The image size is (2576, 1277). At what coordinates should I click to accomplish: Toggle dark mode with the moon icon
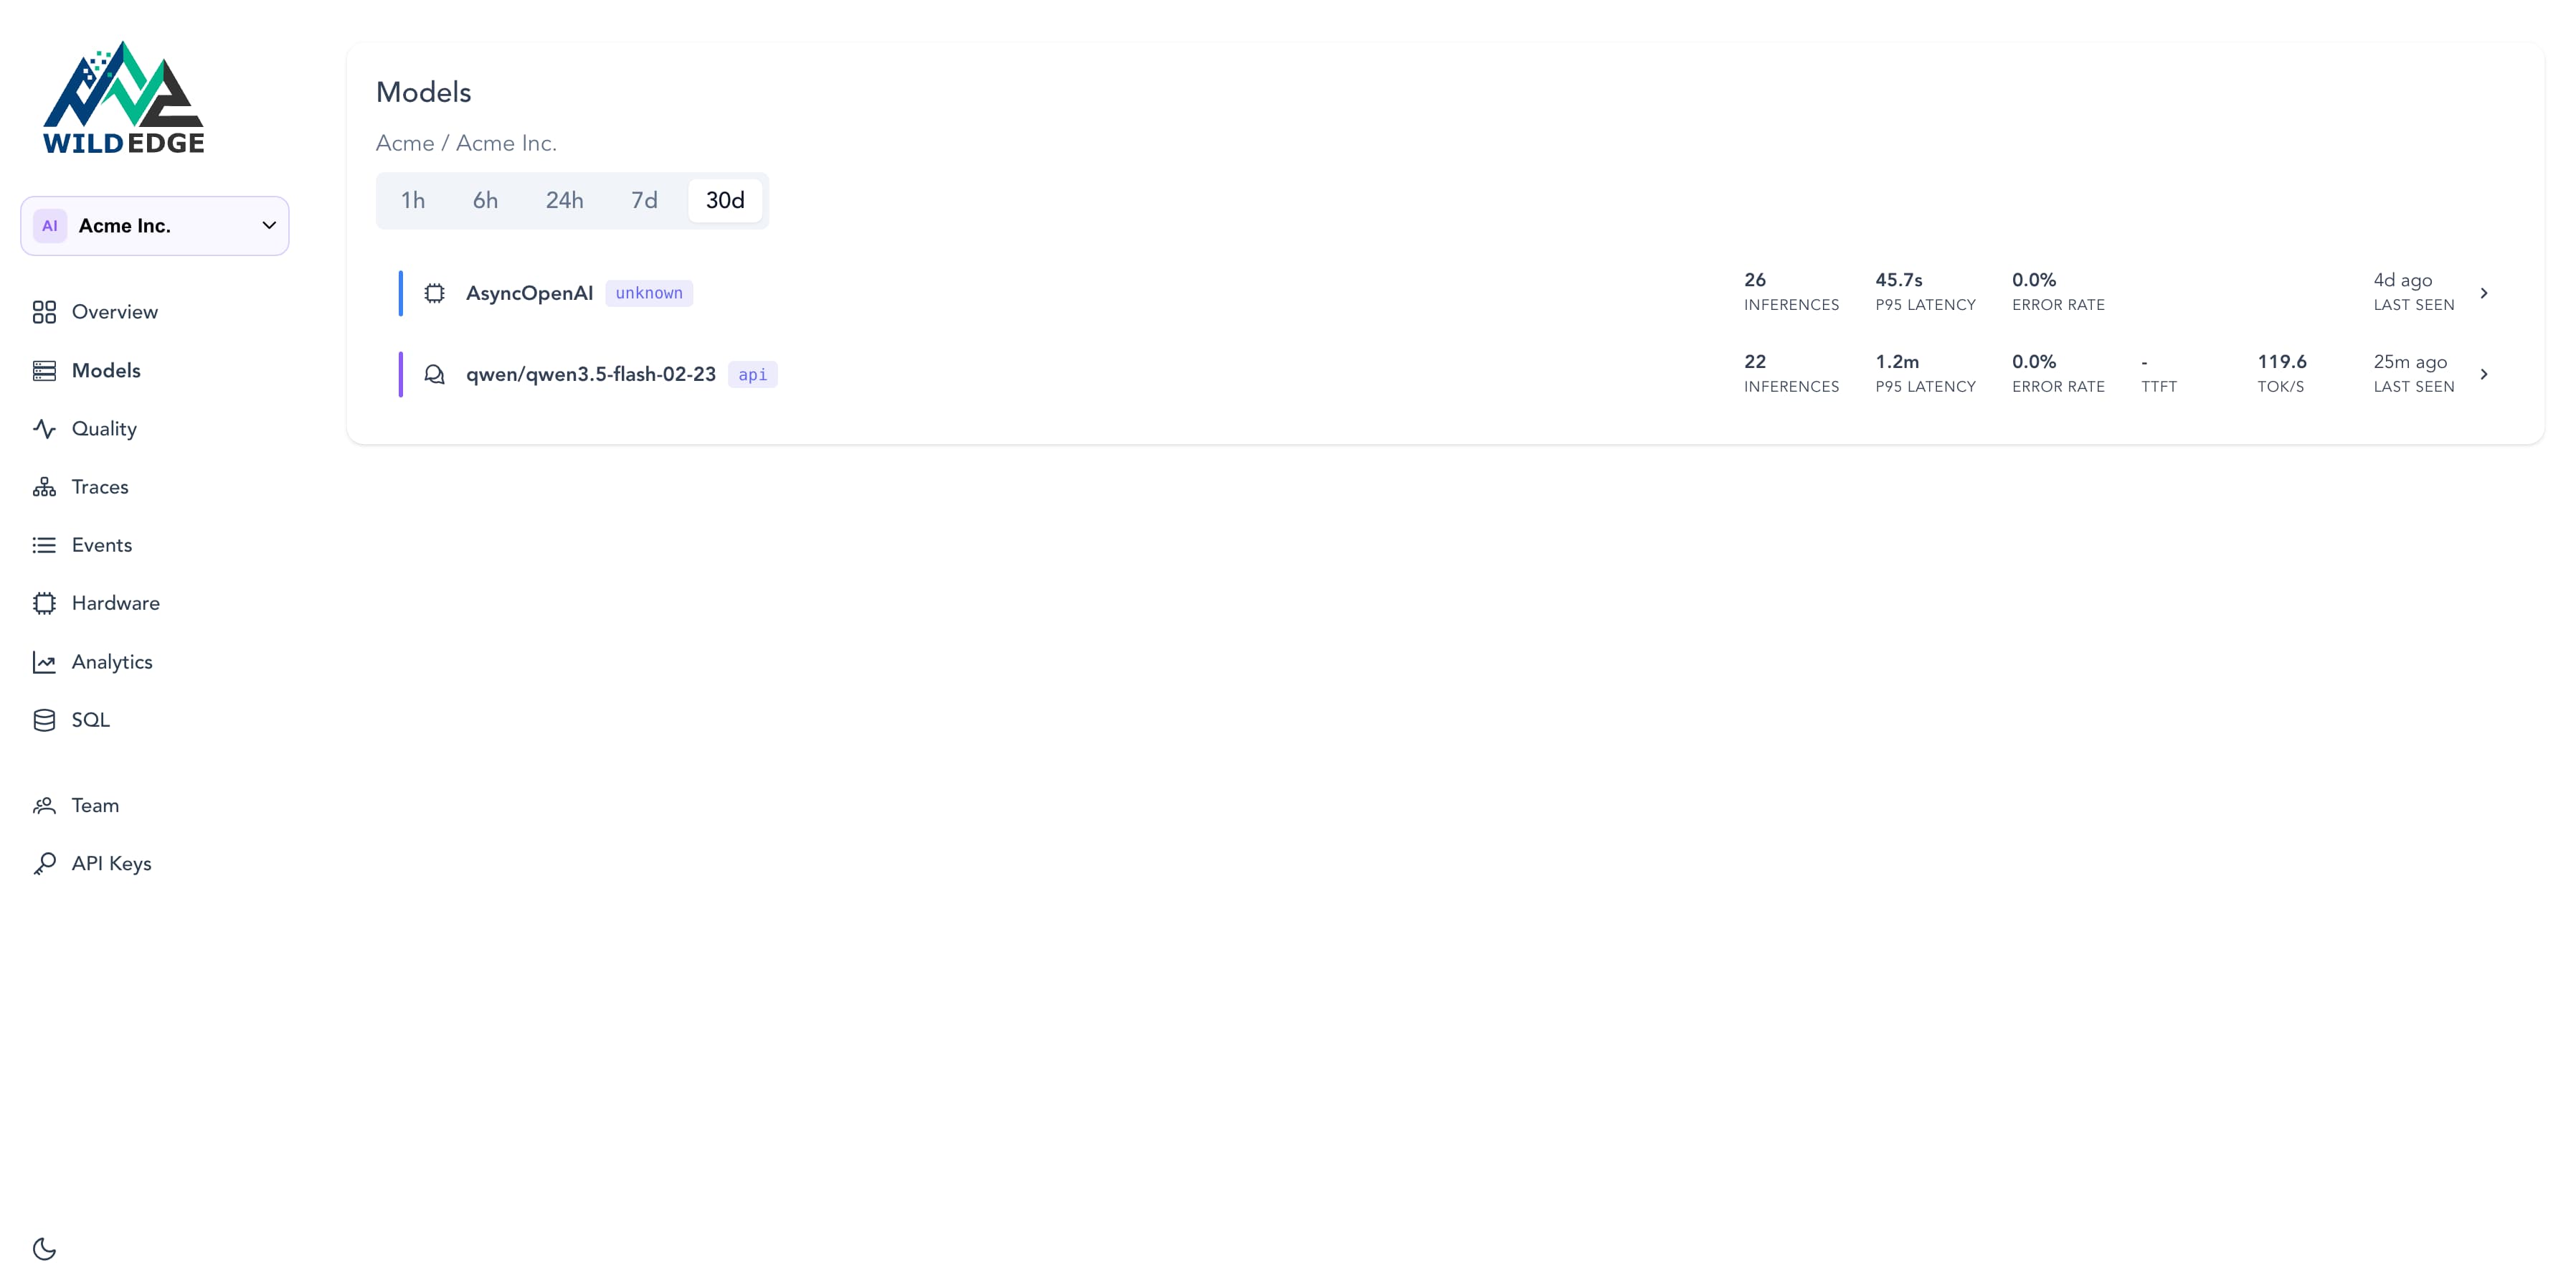[43, 1248]
